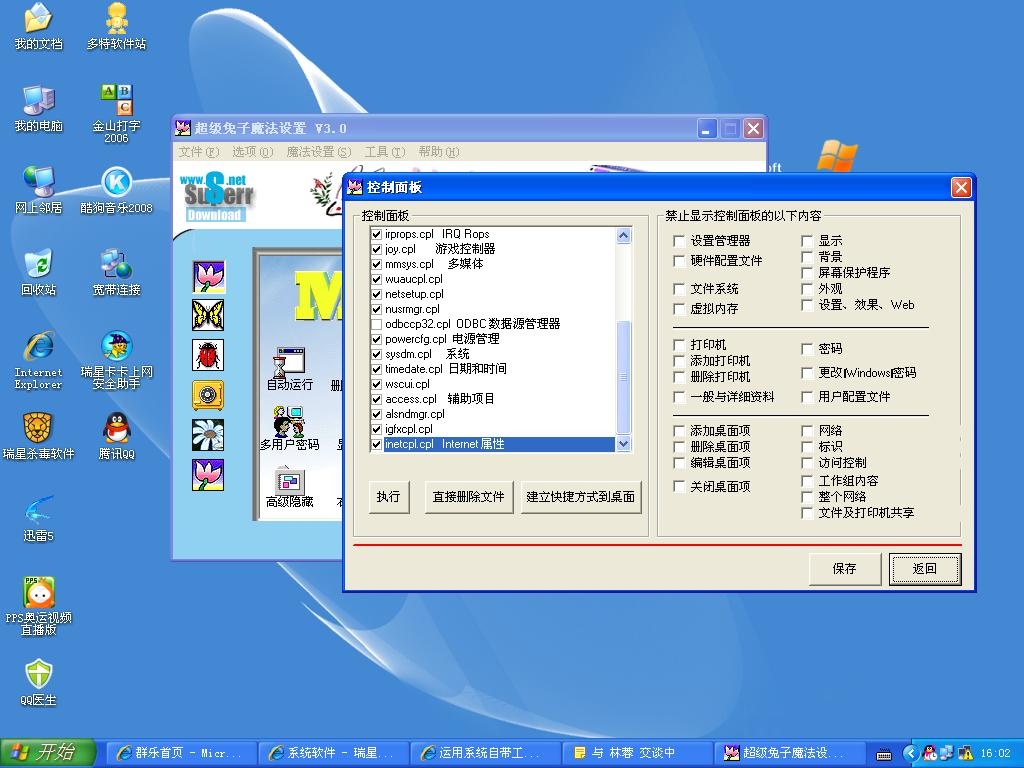Click the 返回 button
Viewport: 1024px width, 768px height.
click(925, 569)
